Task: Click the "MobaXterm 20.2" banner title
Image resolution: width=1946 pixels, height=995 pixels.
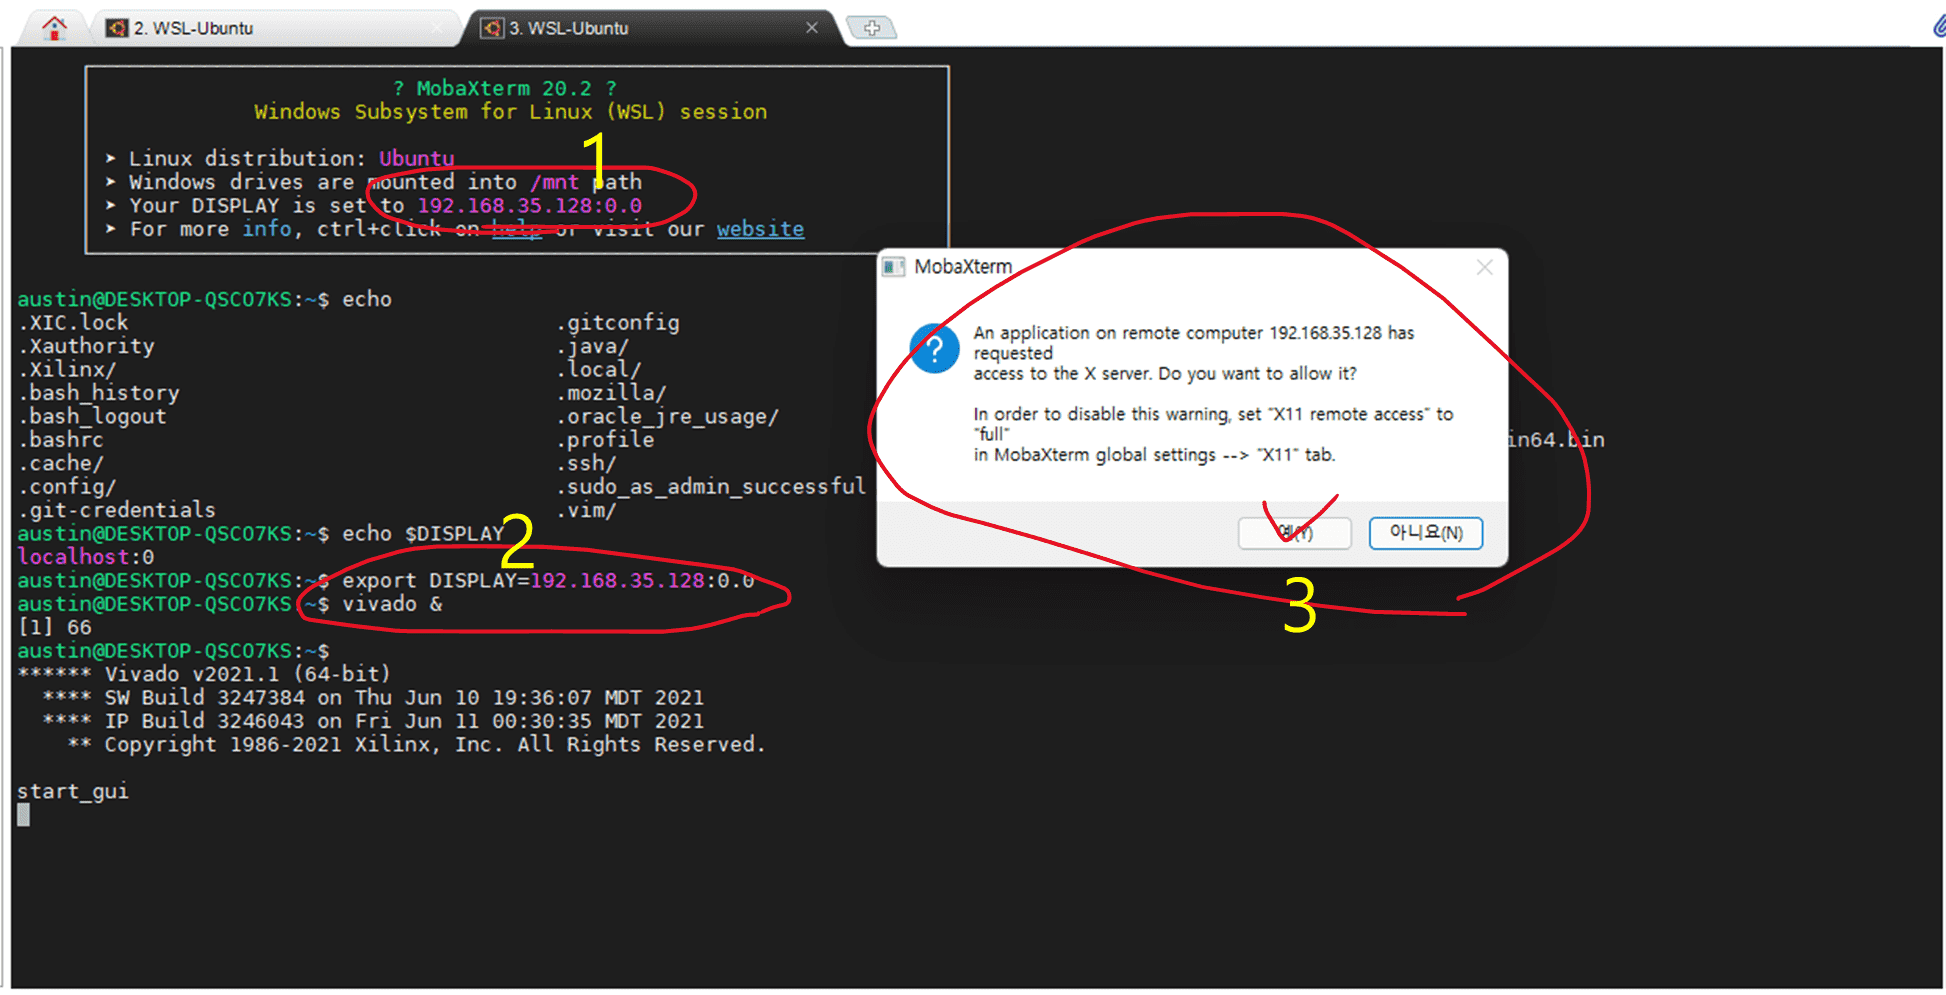Action: point(504,88)
